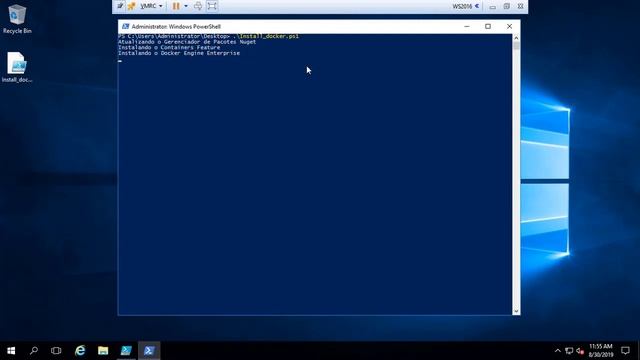Click the VMRC toolbar grip icon
The image size is (640, 360).
click(x=120, y=6)
